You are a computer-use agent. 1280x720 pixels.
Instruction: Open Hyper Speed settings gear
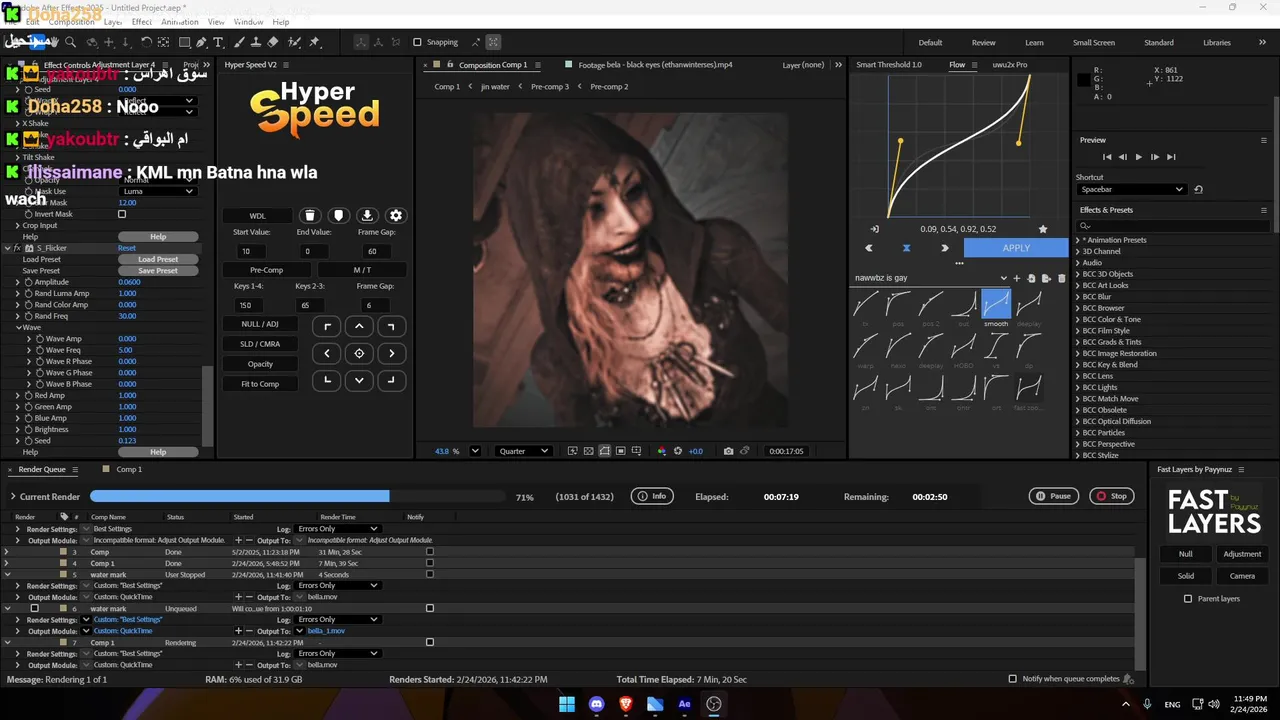coord(396,215)
